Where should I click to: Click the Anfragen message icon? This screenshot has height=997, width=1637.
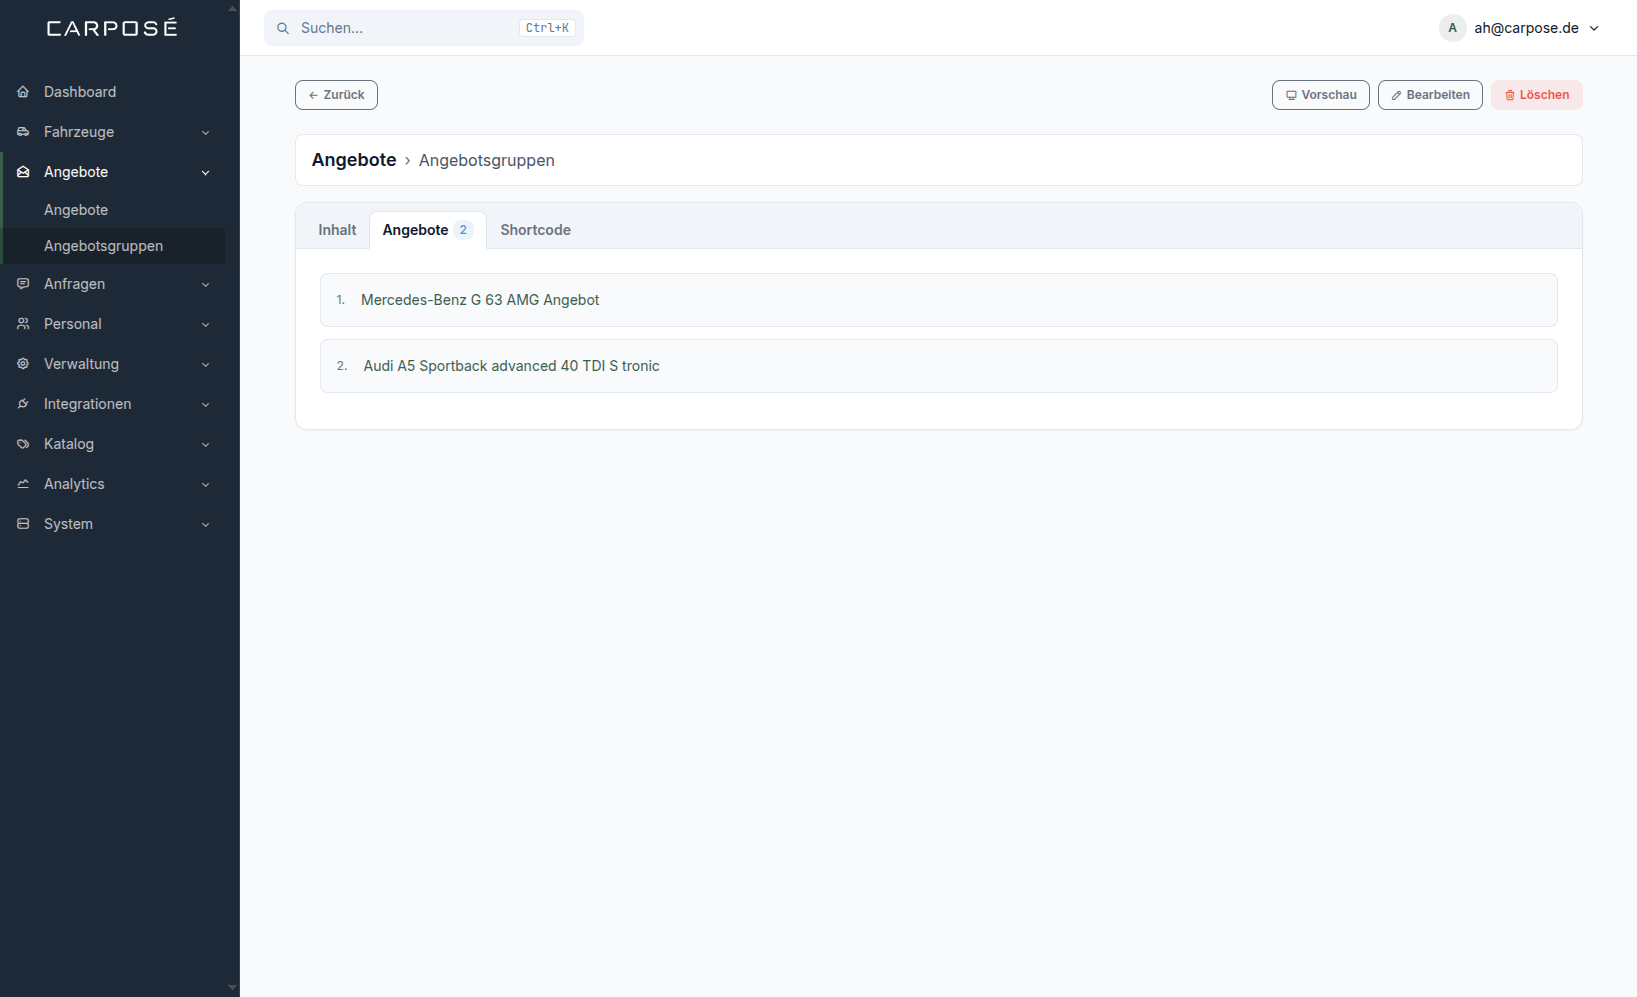[23, 284]
